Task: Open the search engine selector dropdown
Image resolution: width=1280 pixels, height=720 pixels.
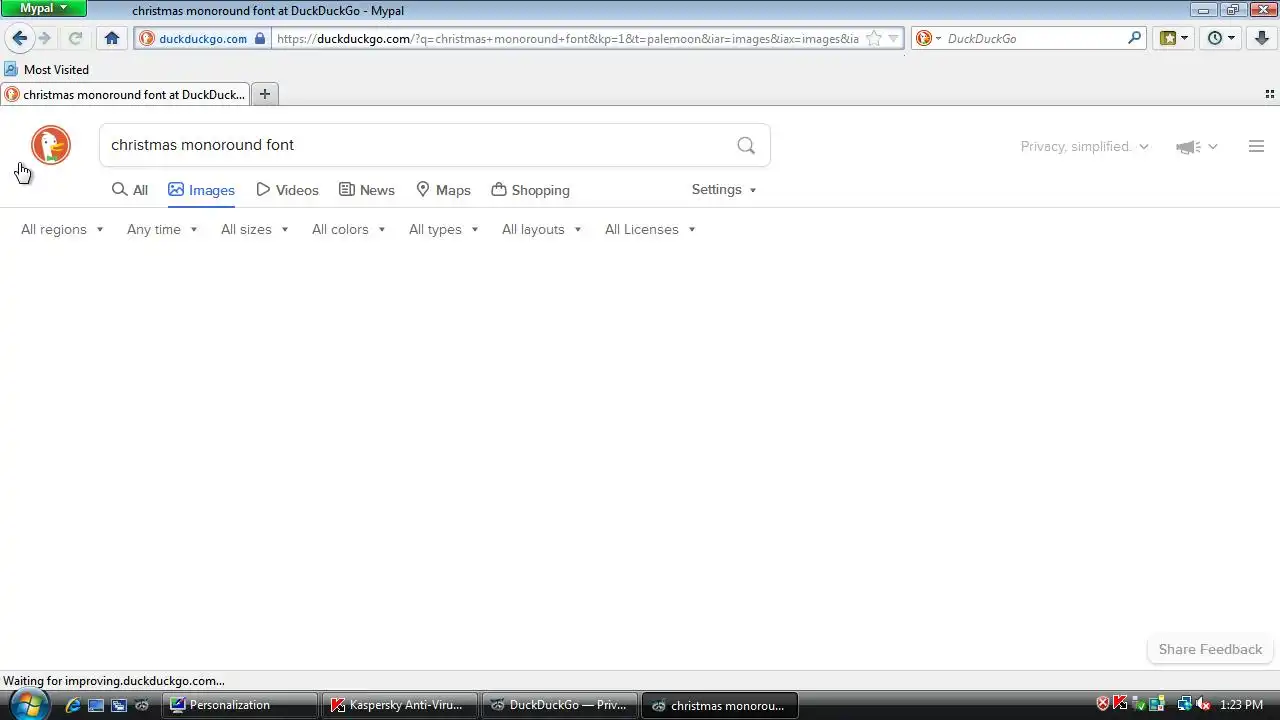Action: pyautogui.click(x=929, y=38)
